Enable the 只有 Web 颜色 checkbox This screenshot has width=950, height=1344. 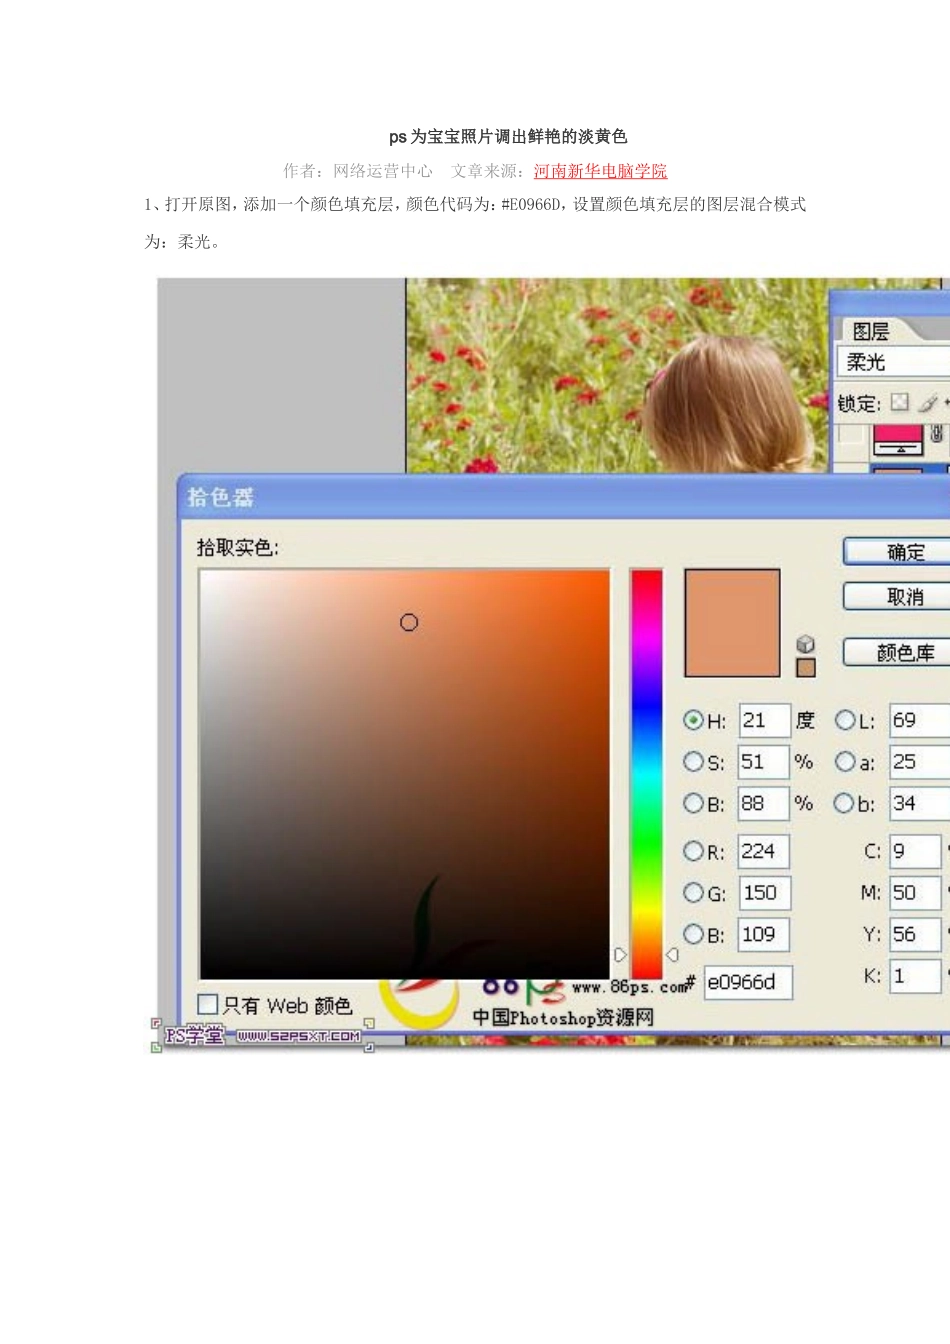(x=208, y=1004)
